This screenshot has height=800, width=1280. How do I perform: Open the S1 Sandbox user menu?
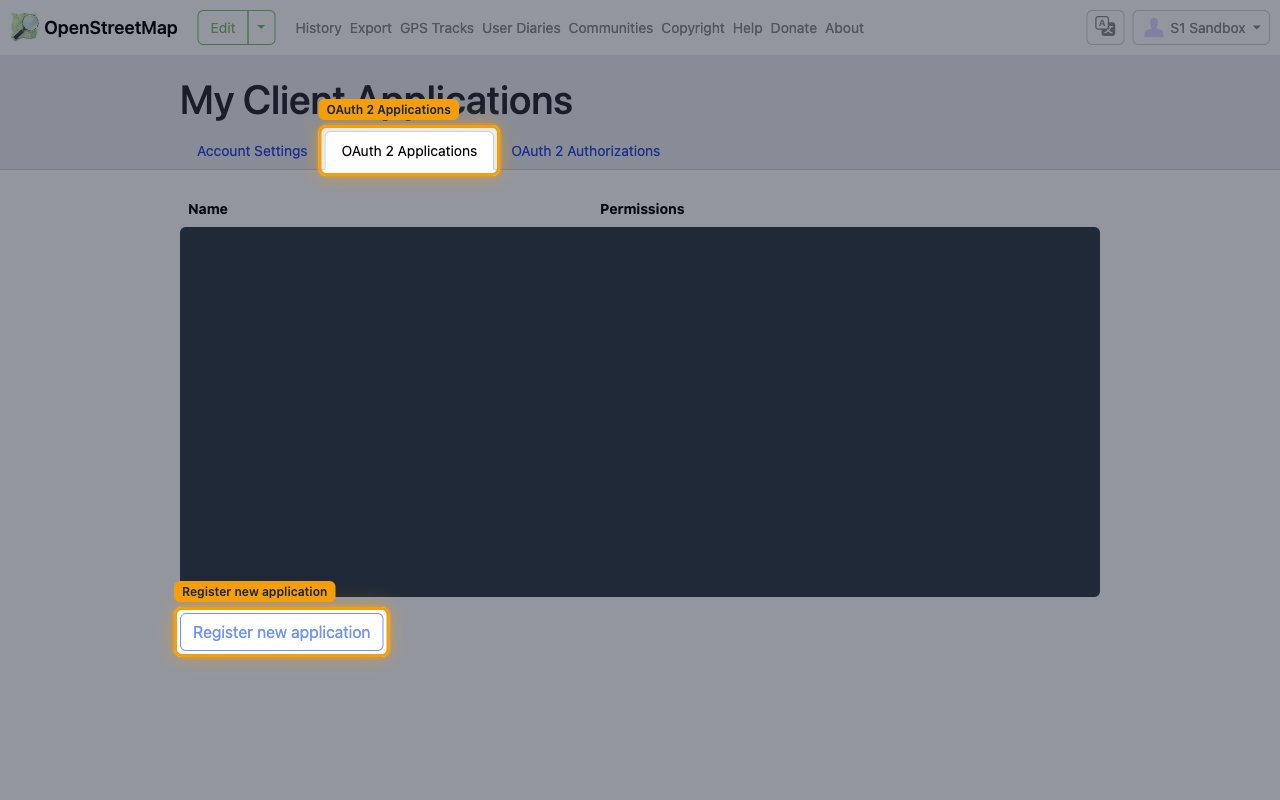pyautogui.click(x=1201, y=28)
